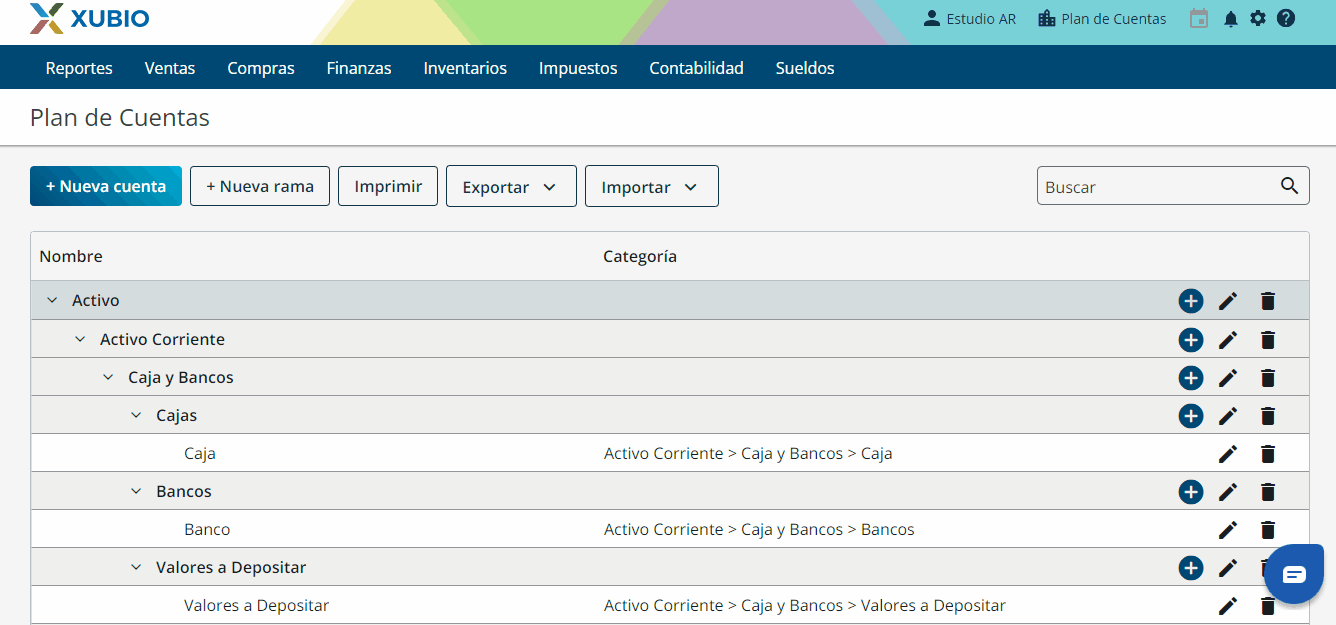
Task: Click the Xubio logo
Action: point(89,18)
